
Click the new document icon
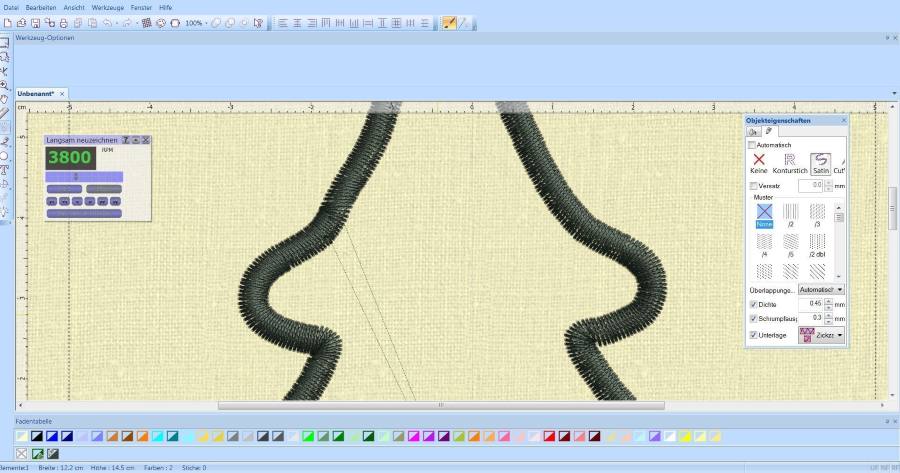click(x=8, y=23)
